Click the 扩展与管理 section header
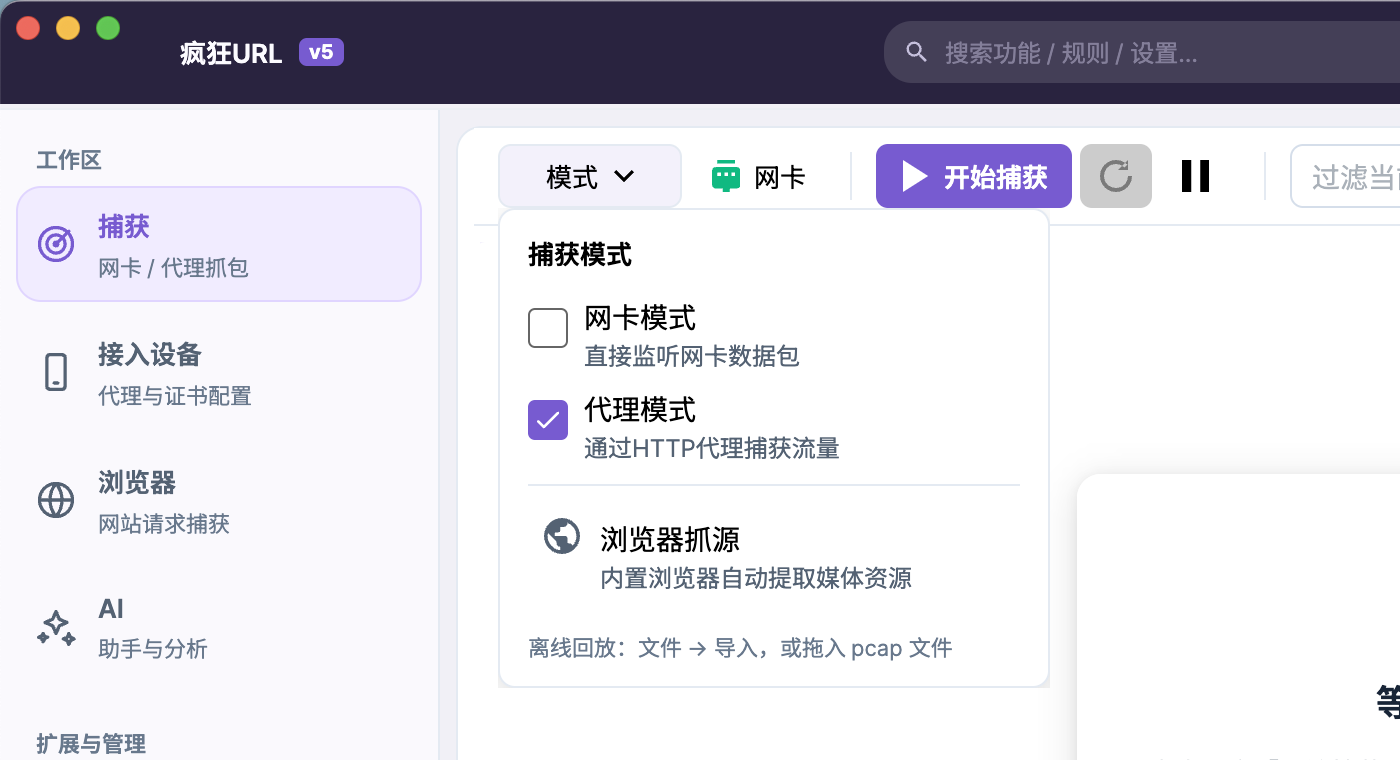The image size is (1400, 760). 91,743
